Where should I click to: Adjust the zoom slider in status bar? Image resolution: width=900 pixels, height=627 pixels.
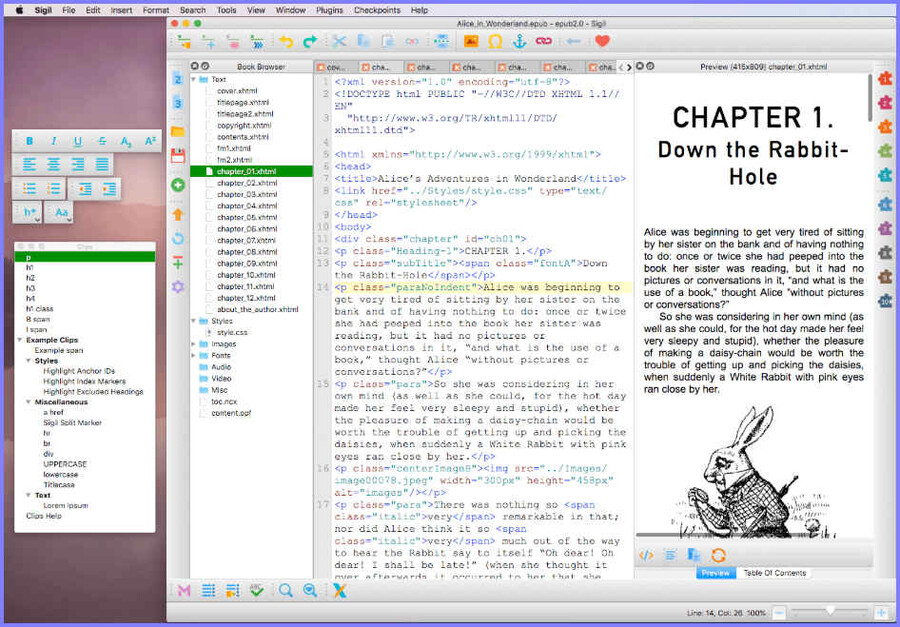click(x=828, y=611)
